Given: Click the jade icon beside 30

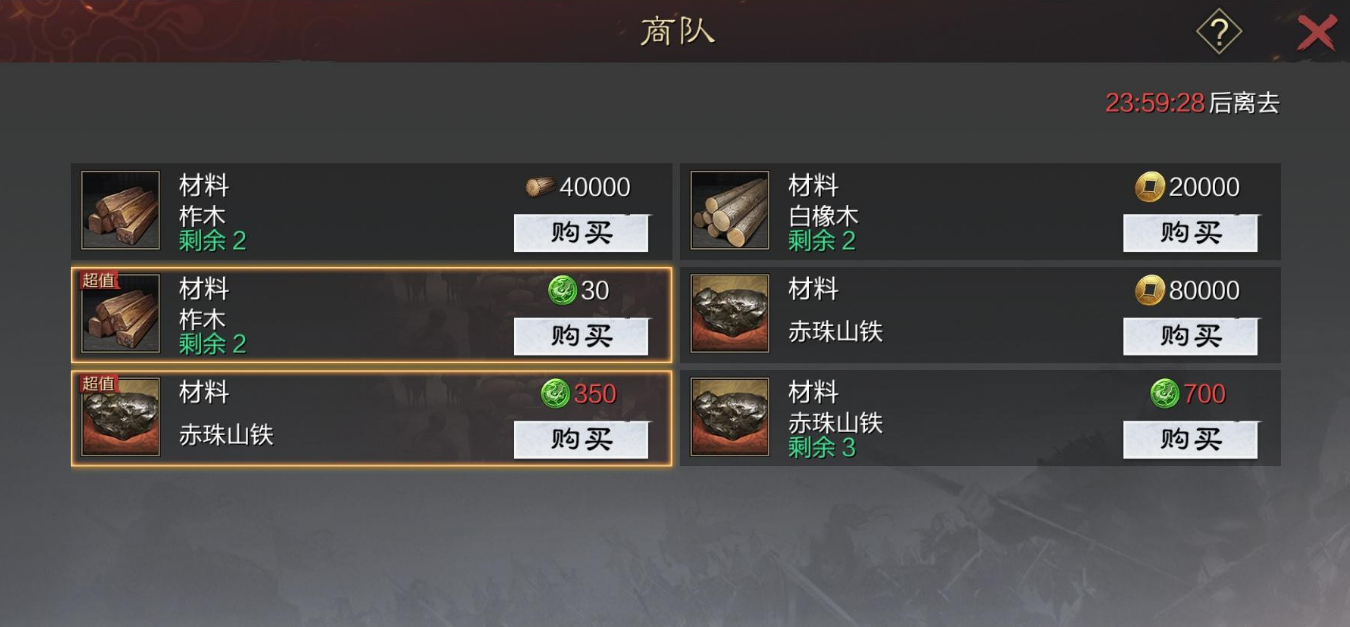Looking at the screenshot, I should click(x=563, y=290).
